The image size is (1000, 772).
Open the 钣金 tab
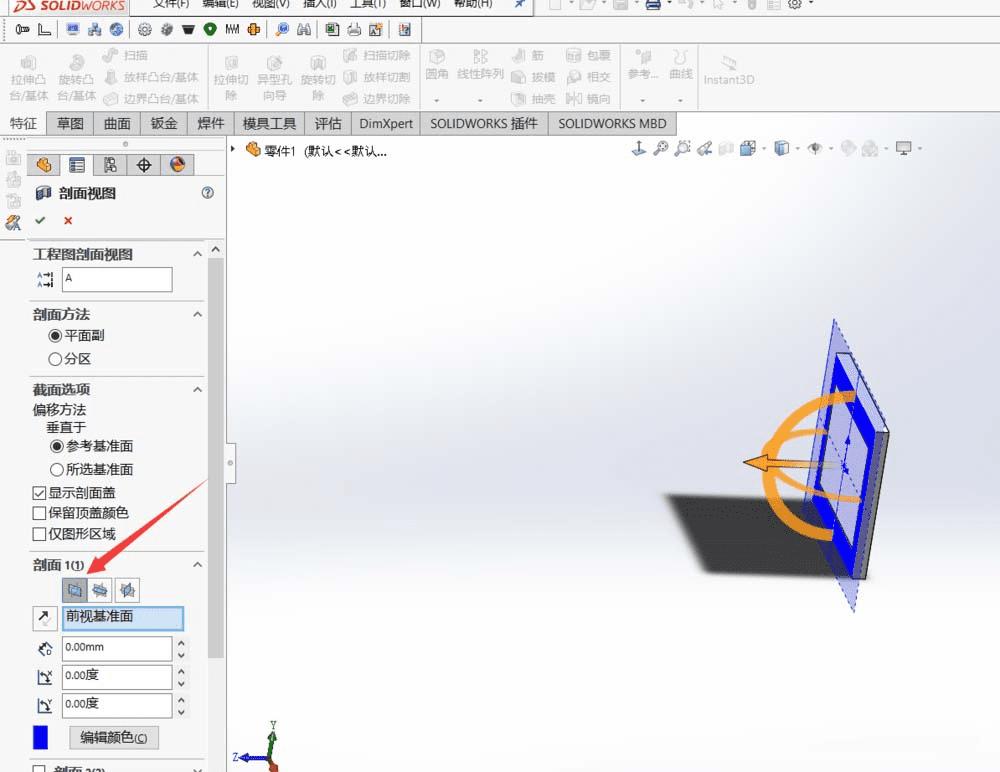coord(164,124)
